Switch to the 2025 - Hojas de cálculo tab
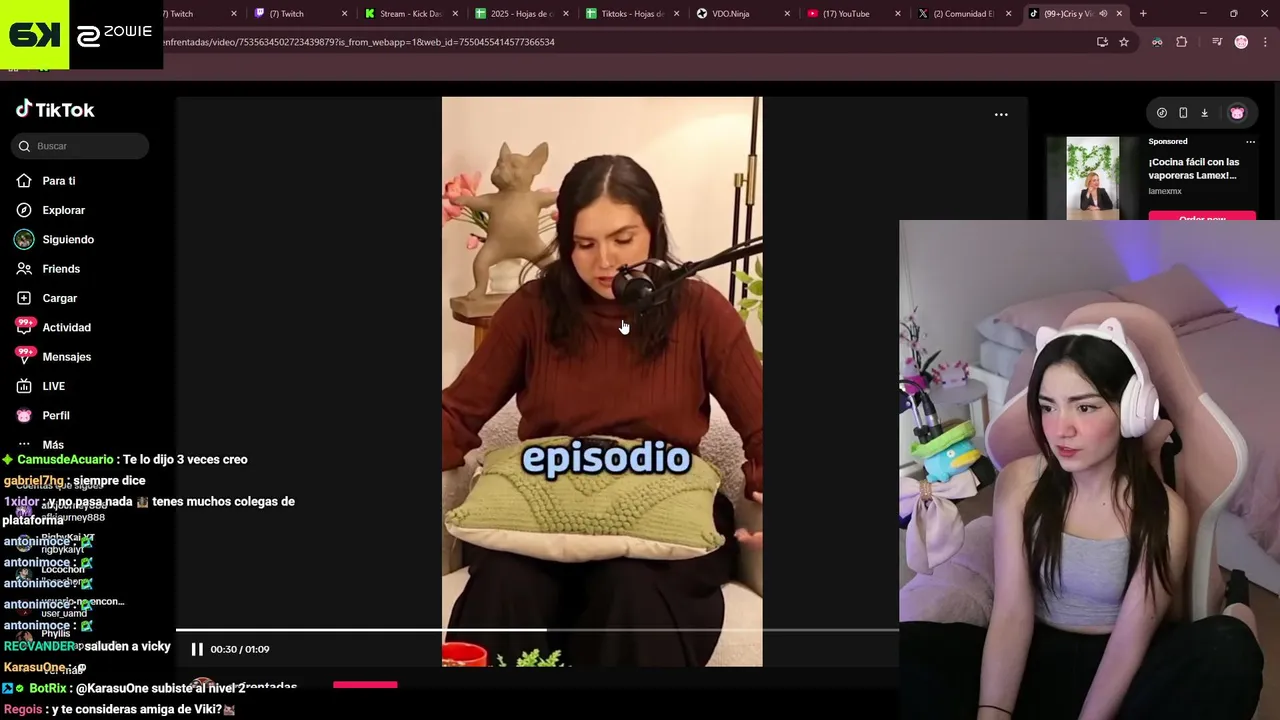 coord(520,14)
